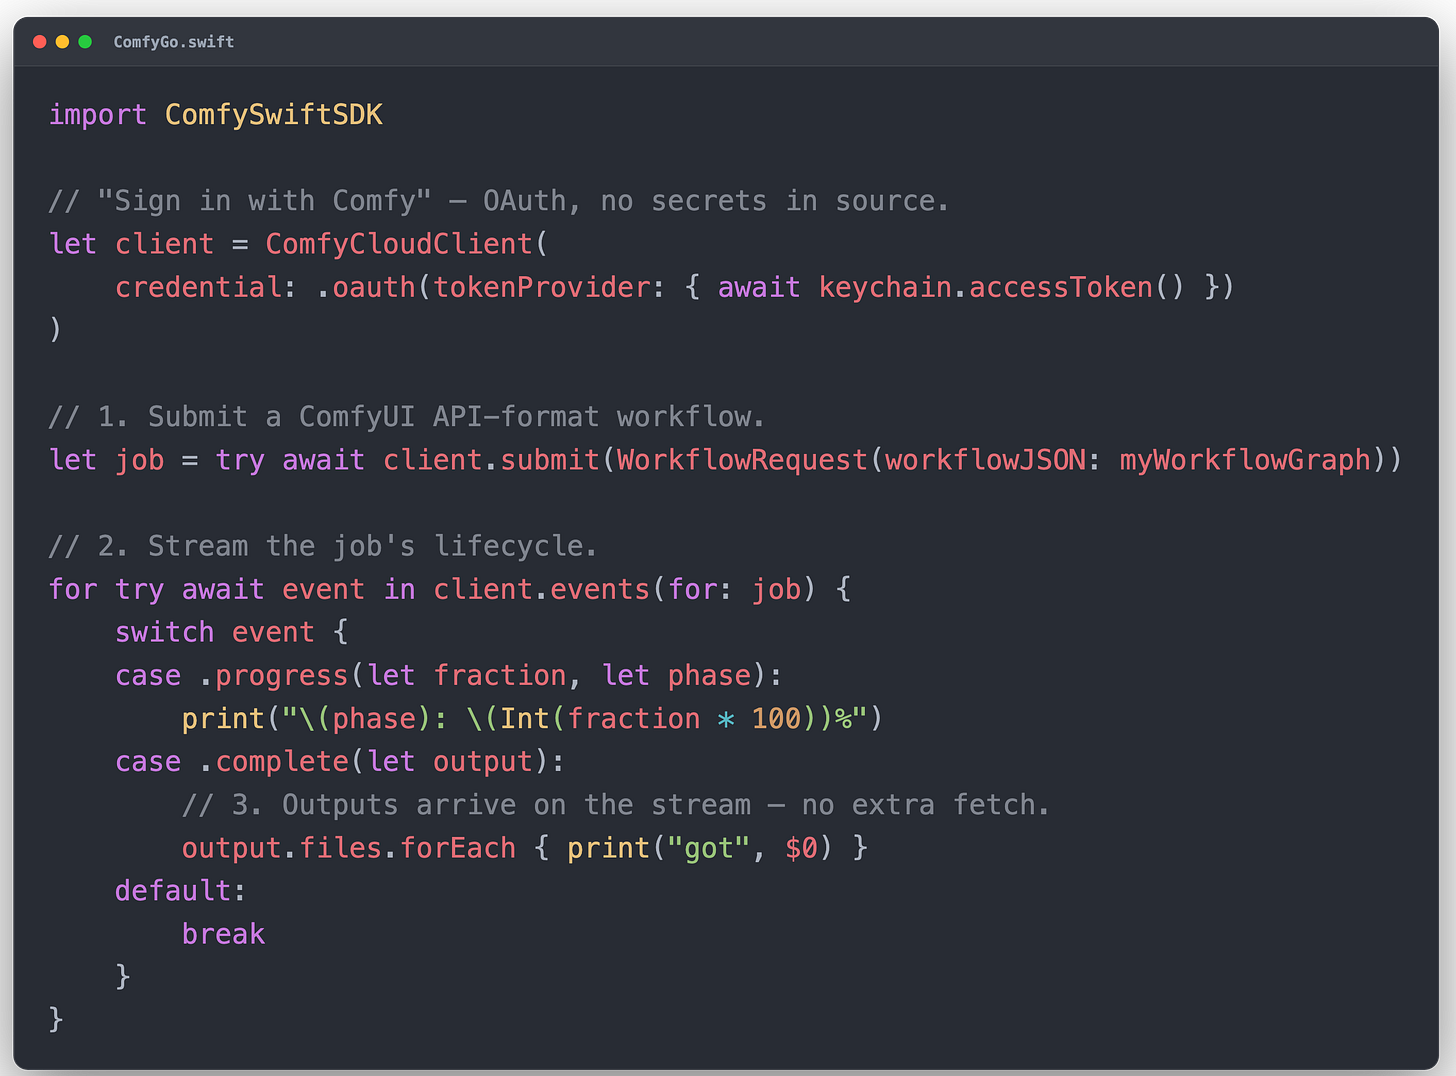This screenshot has width=1456, height=1076.
Task: Click the $0 closure argument
Action: point(801,847)
